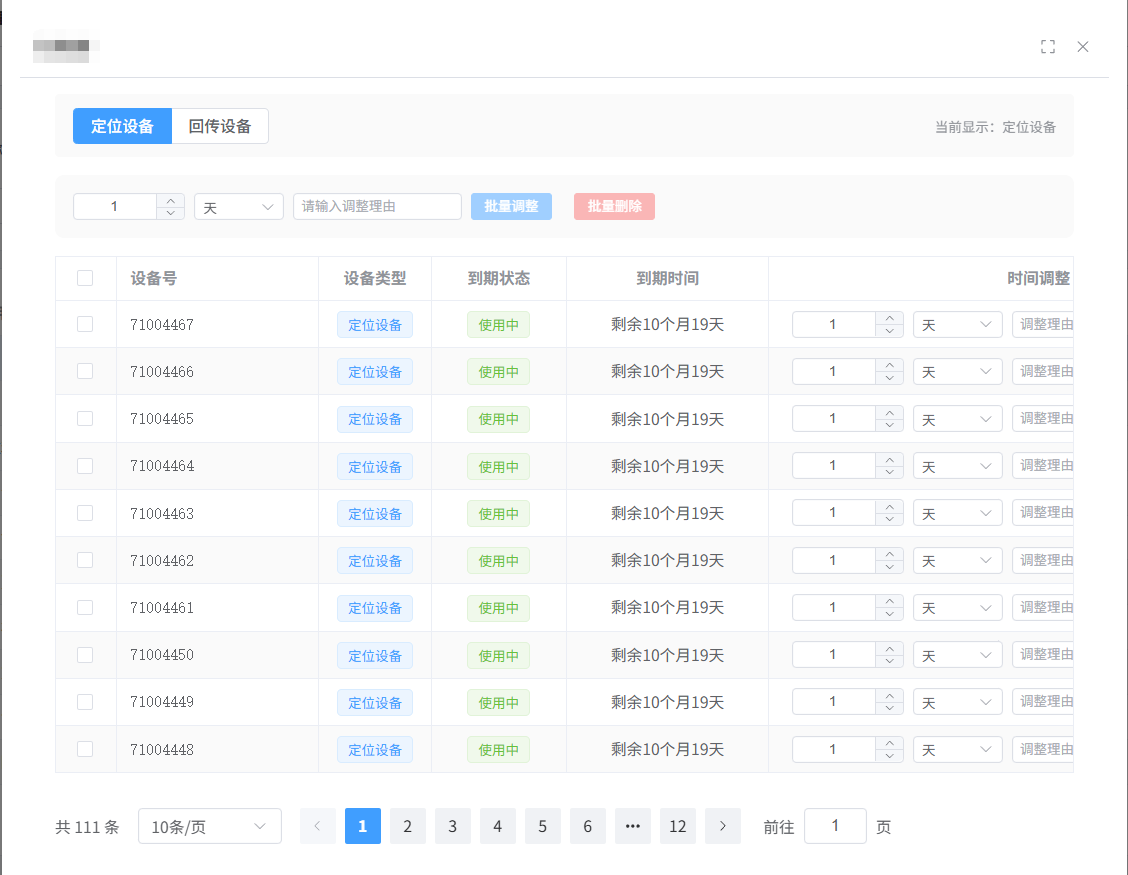Select the checkbox for device 71004448
The height and width of the screenshot is (875, 1128).
click(x=85, y=749)
